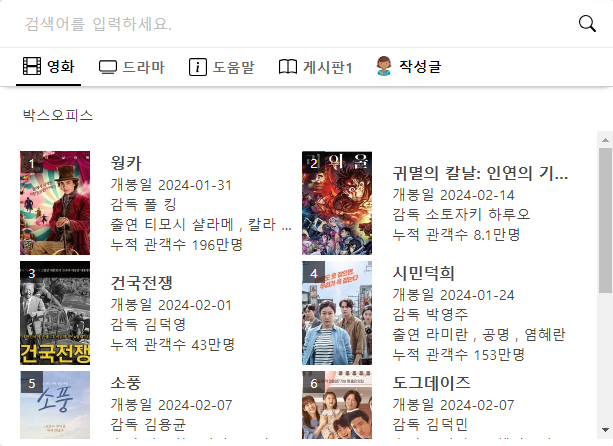This screenshot has width=613, height=446.
Task: Click the 소풍 title link
Action: pyautogui.click(x=126, y=383)
